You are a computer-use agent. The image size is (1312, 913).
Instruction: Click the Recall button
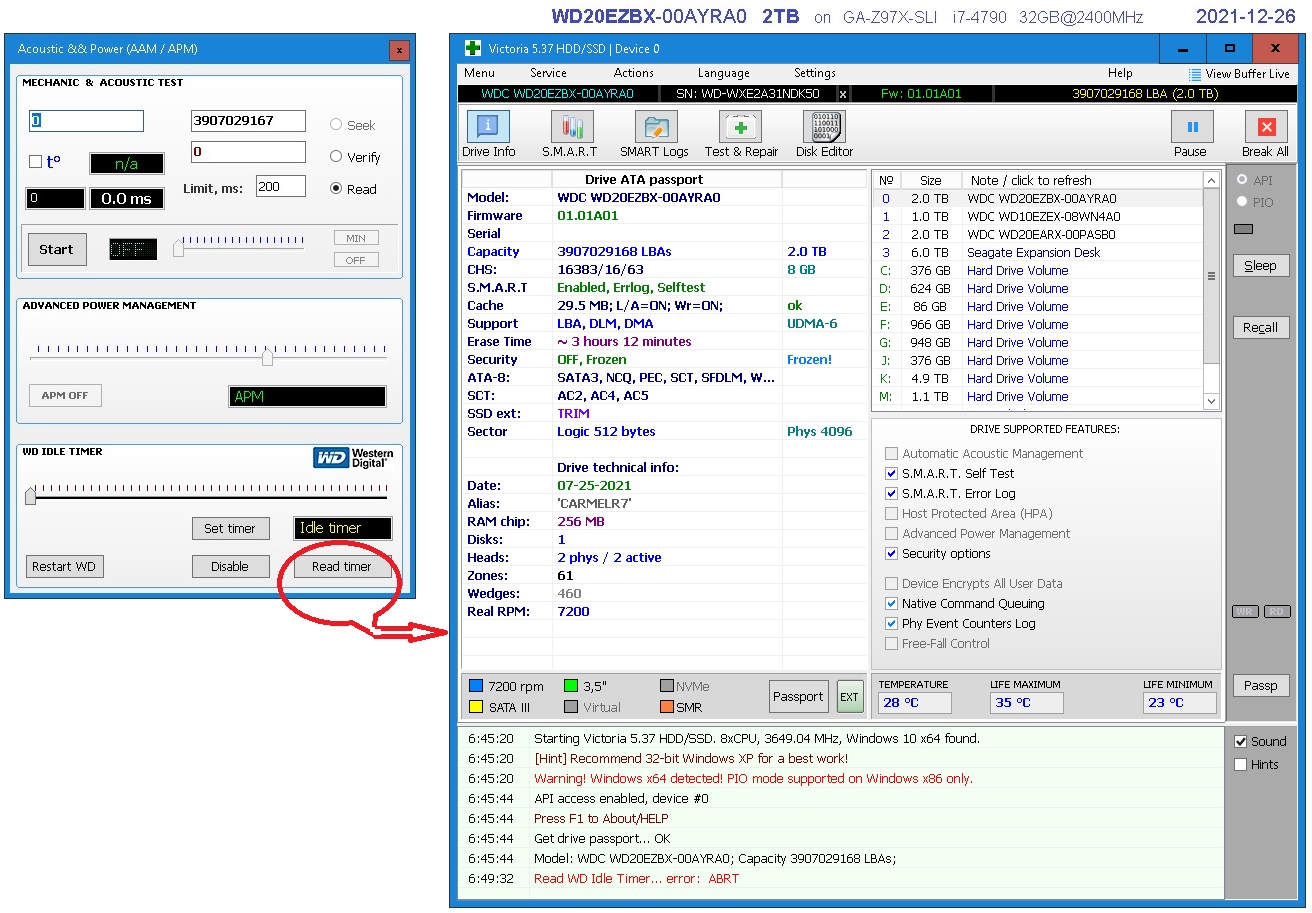point(1260,327)
